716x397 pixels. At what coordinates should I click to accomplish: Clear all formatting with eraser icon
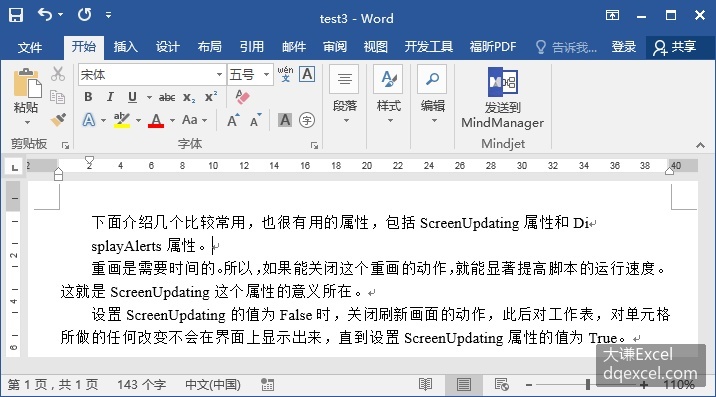pos(242,96)
